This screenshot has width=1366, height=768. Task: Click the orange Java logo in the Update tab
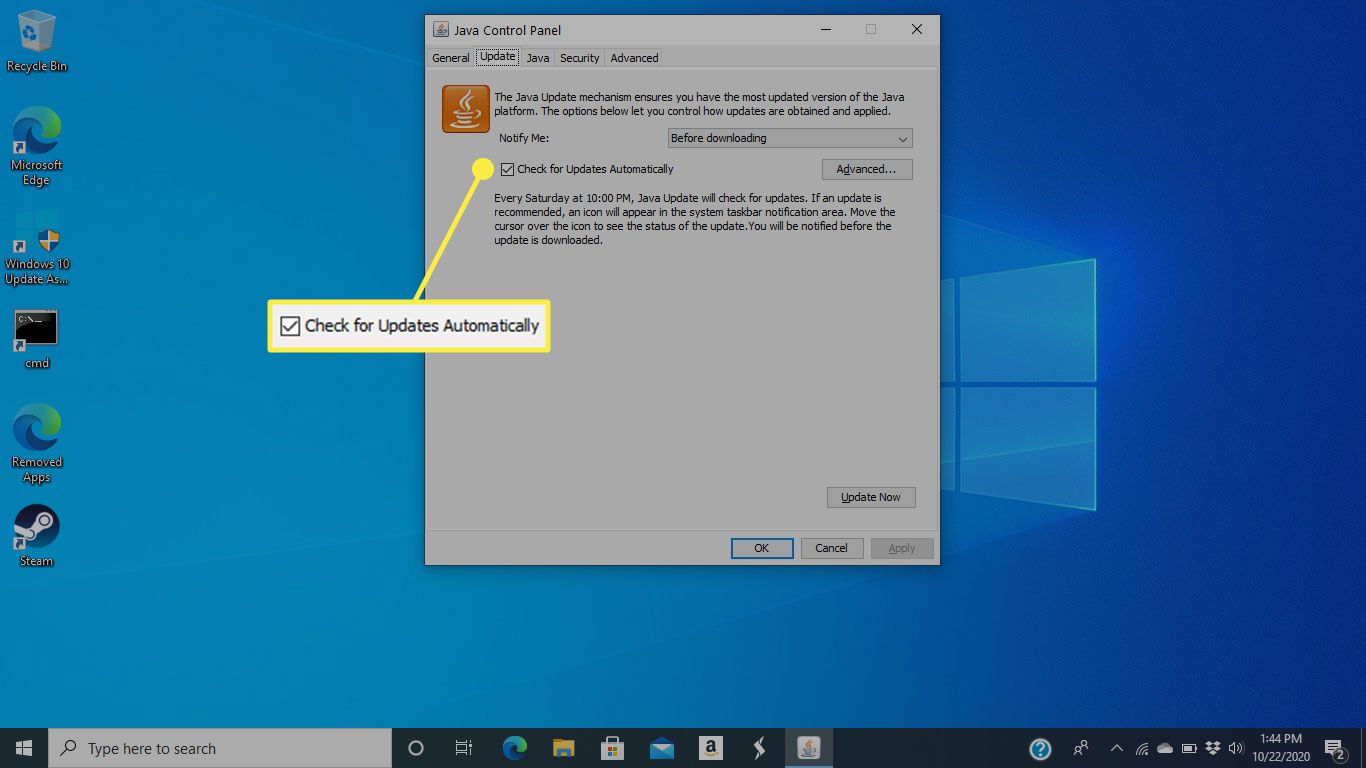click(465, 109)
